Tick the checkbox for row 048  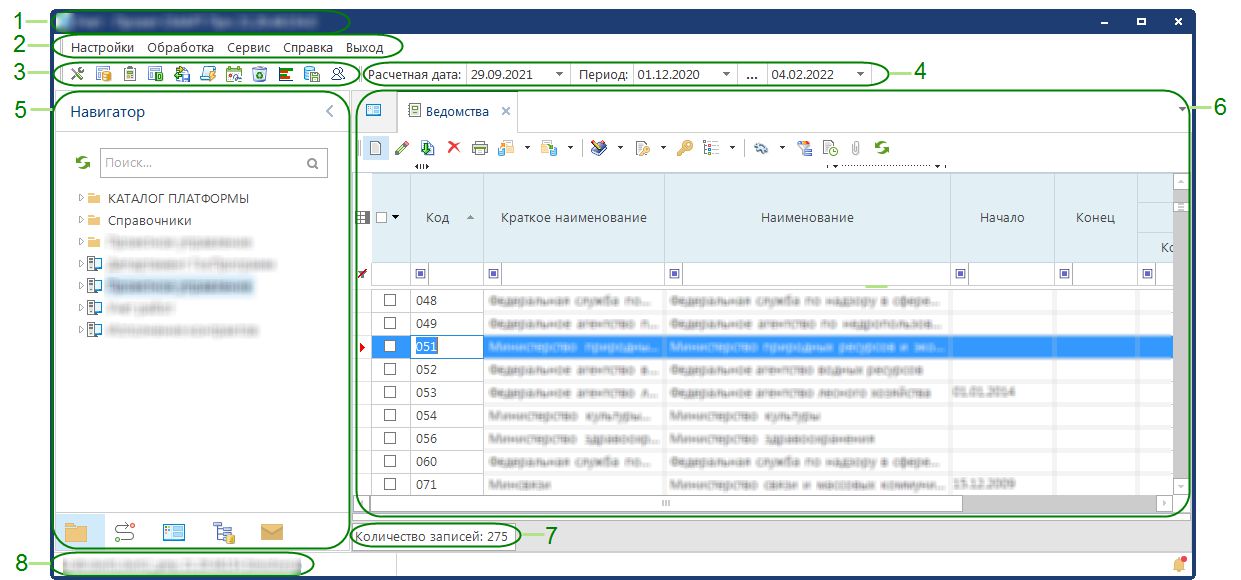390,300
